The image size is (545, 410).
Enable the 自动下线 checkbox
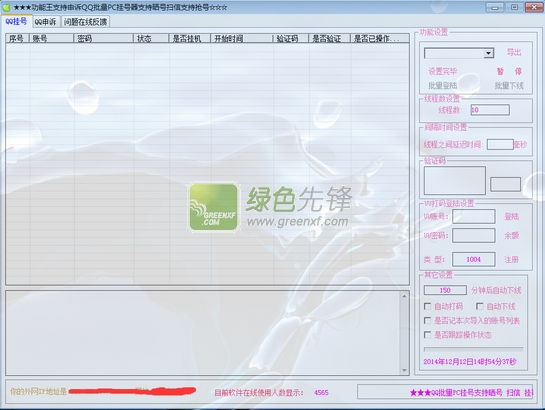tap(480, 306)
